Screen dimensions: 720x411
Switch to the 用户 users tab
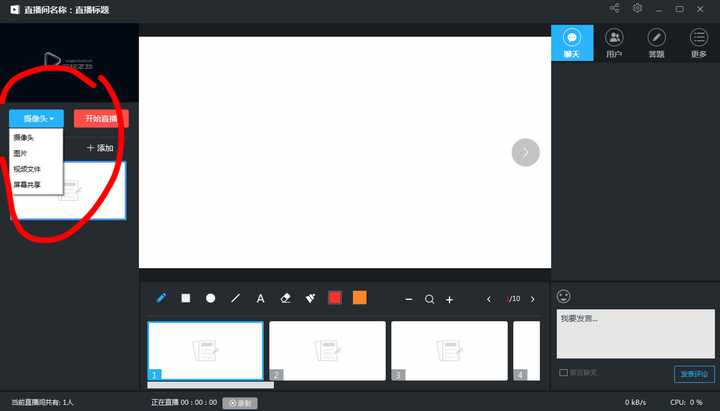(x=614, y=43)
